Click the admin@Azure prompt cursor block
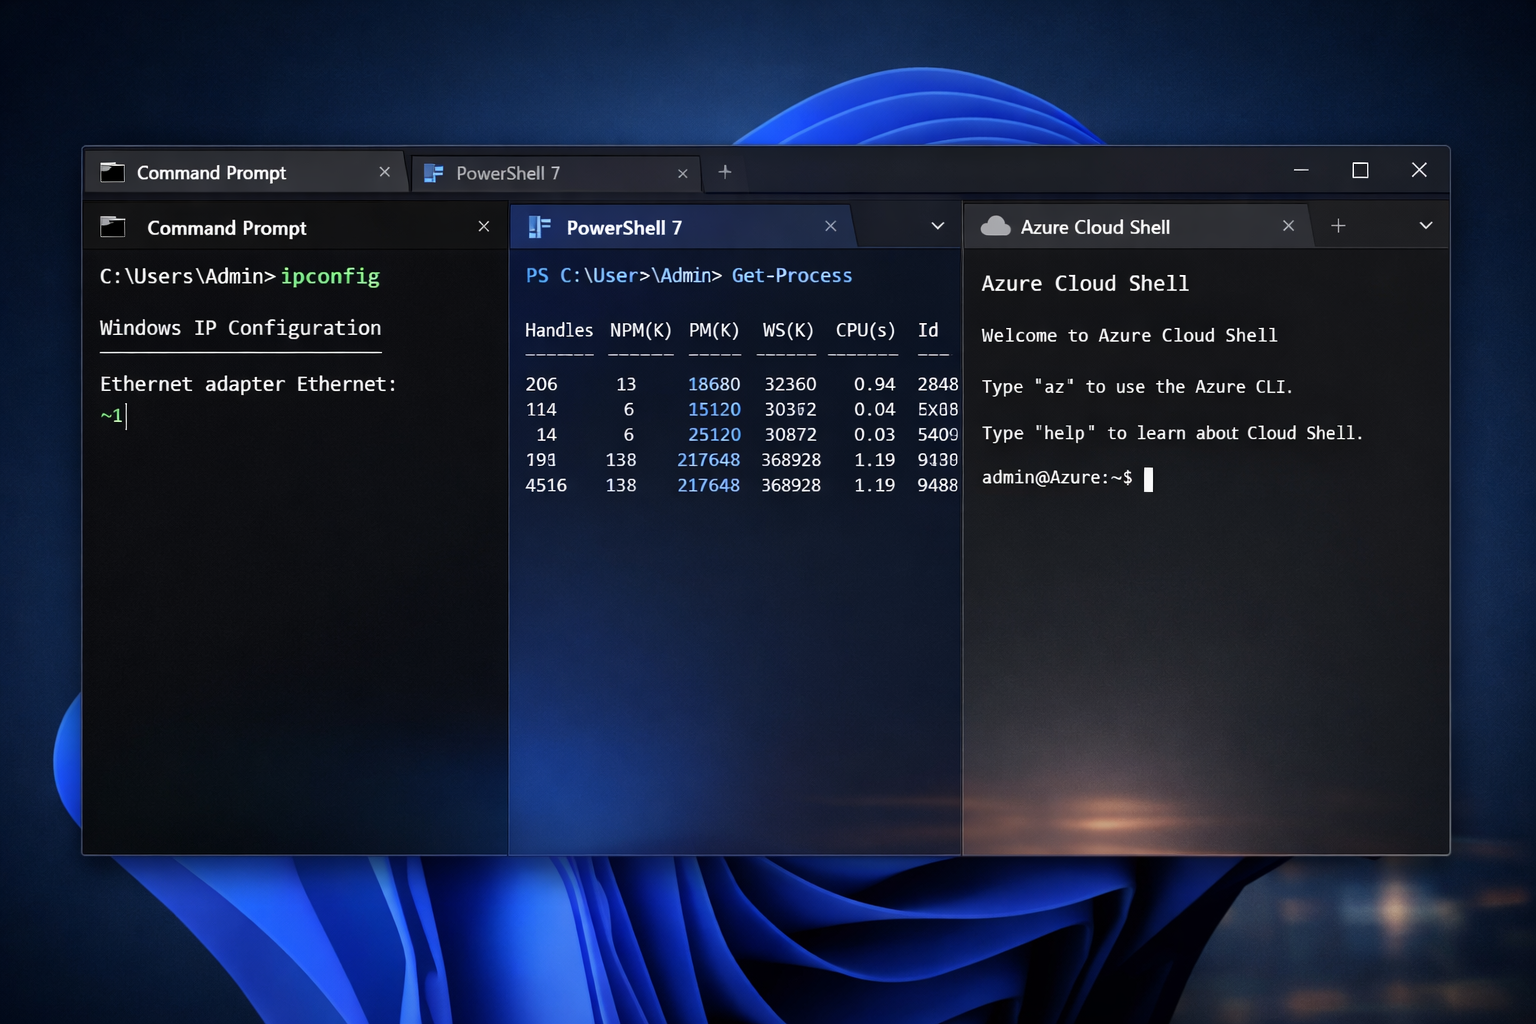The width and height of the screenshot is (1536, 1024). coord(1148,479)
